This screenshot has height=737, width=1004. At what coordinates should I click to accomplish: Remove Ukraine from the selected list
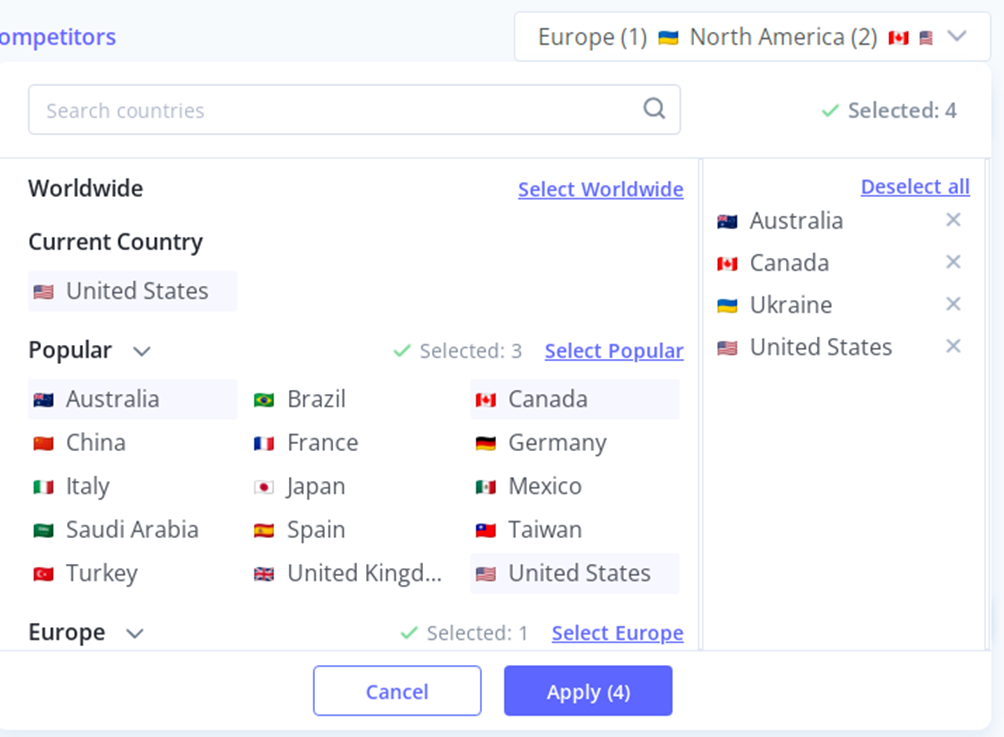click(953, 304)
